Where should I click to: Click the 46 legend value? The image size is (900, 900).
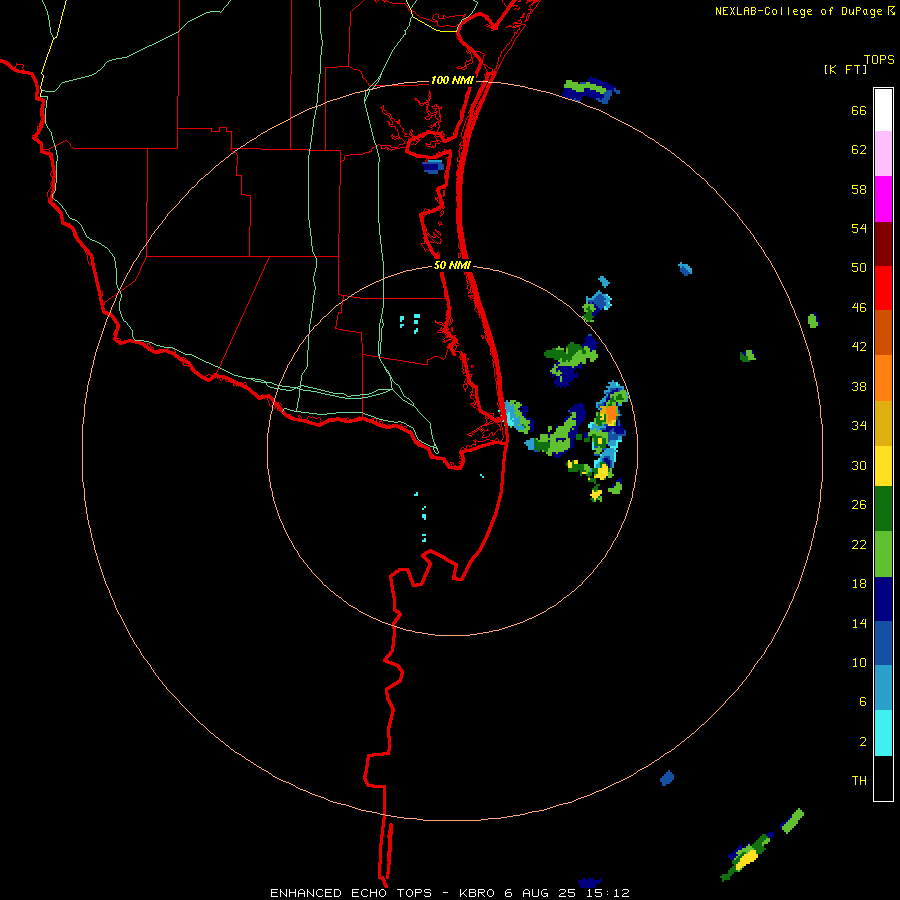click(x=859, y=308)
